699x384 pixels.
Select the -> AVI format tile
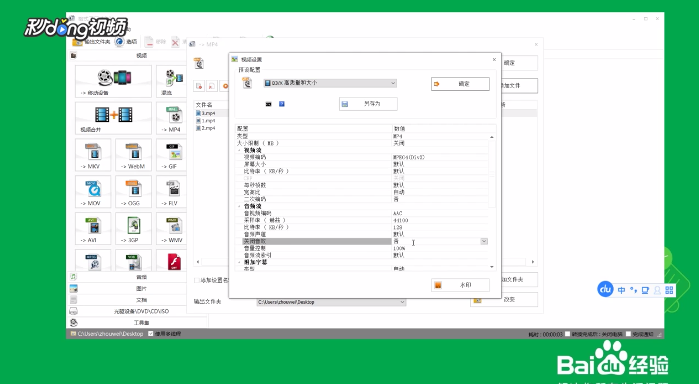pos(93,228)
